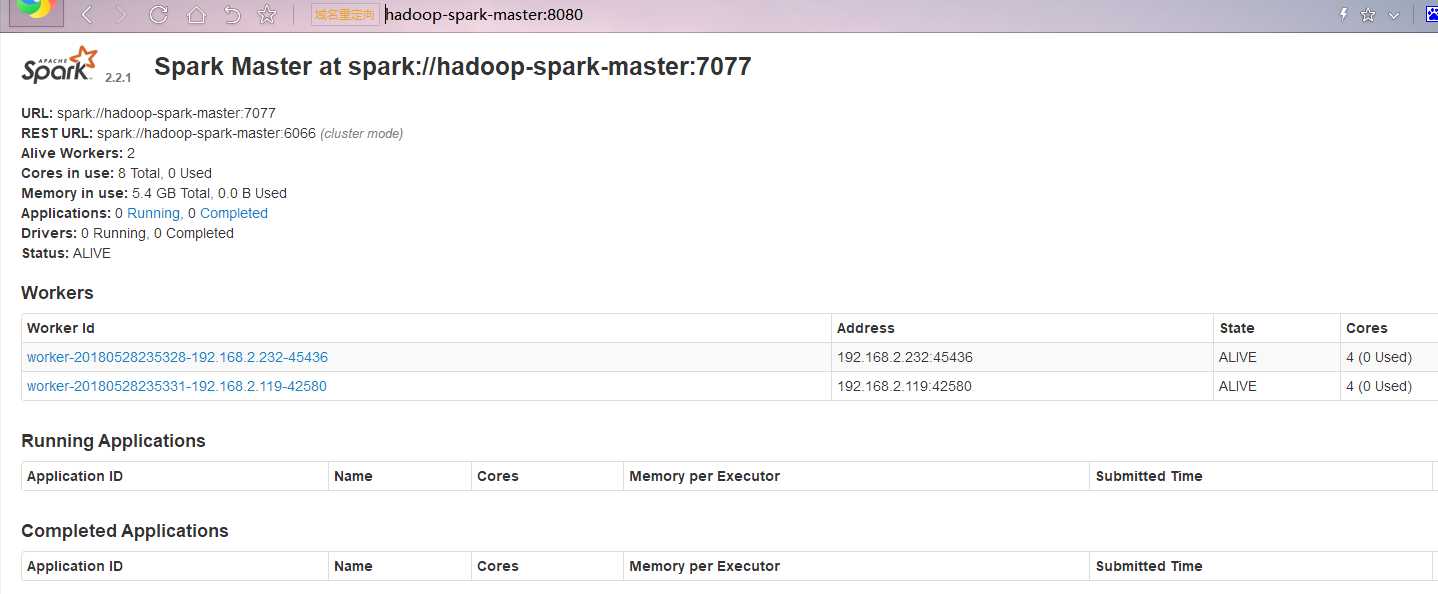Bookmark page with left star icon
The width and height of the screenshot is (1438, 594).
click(267, 14)
